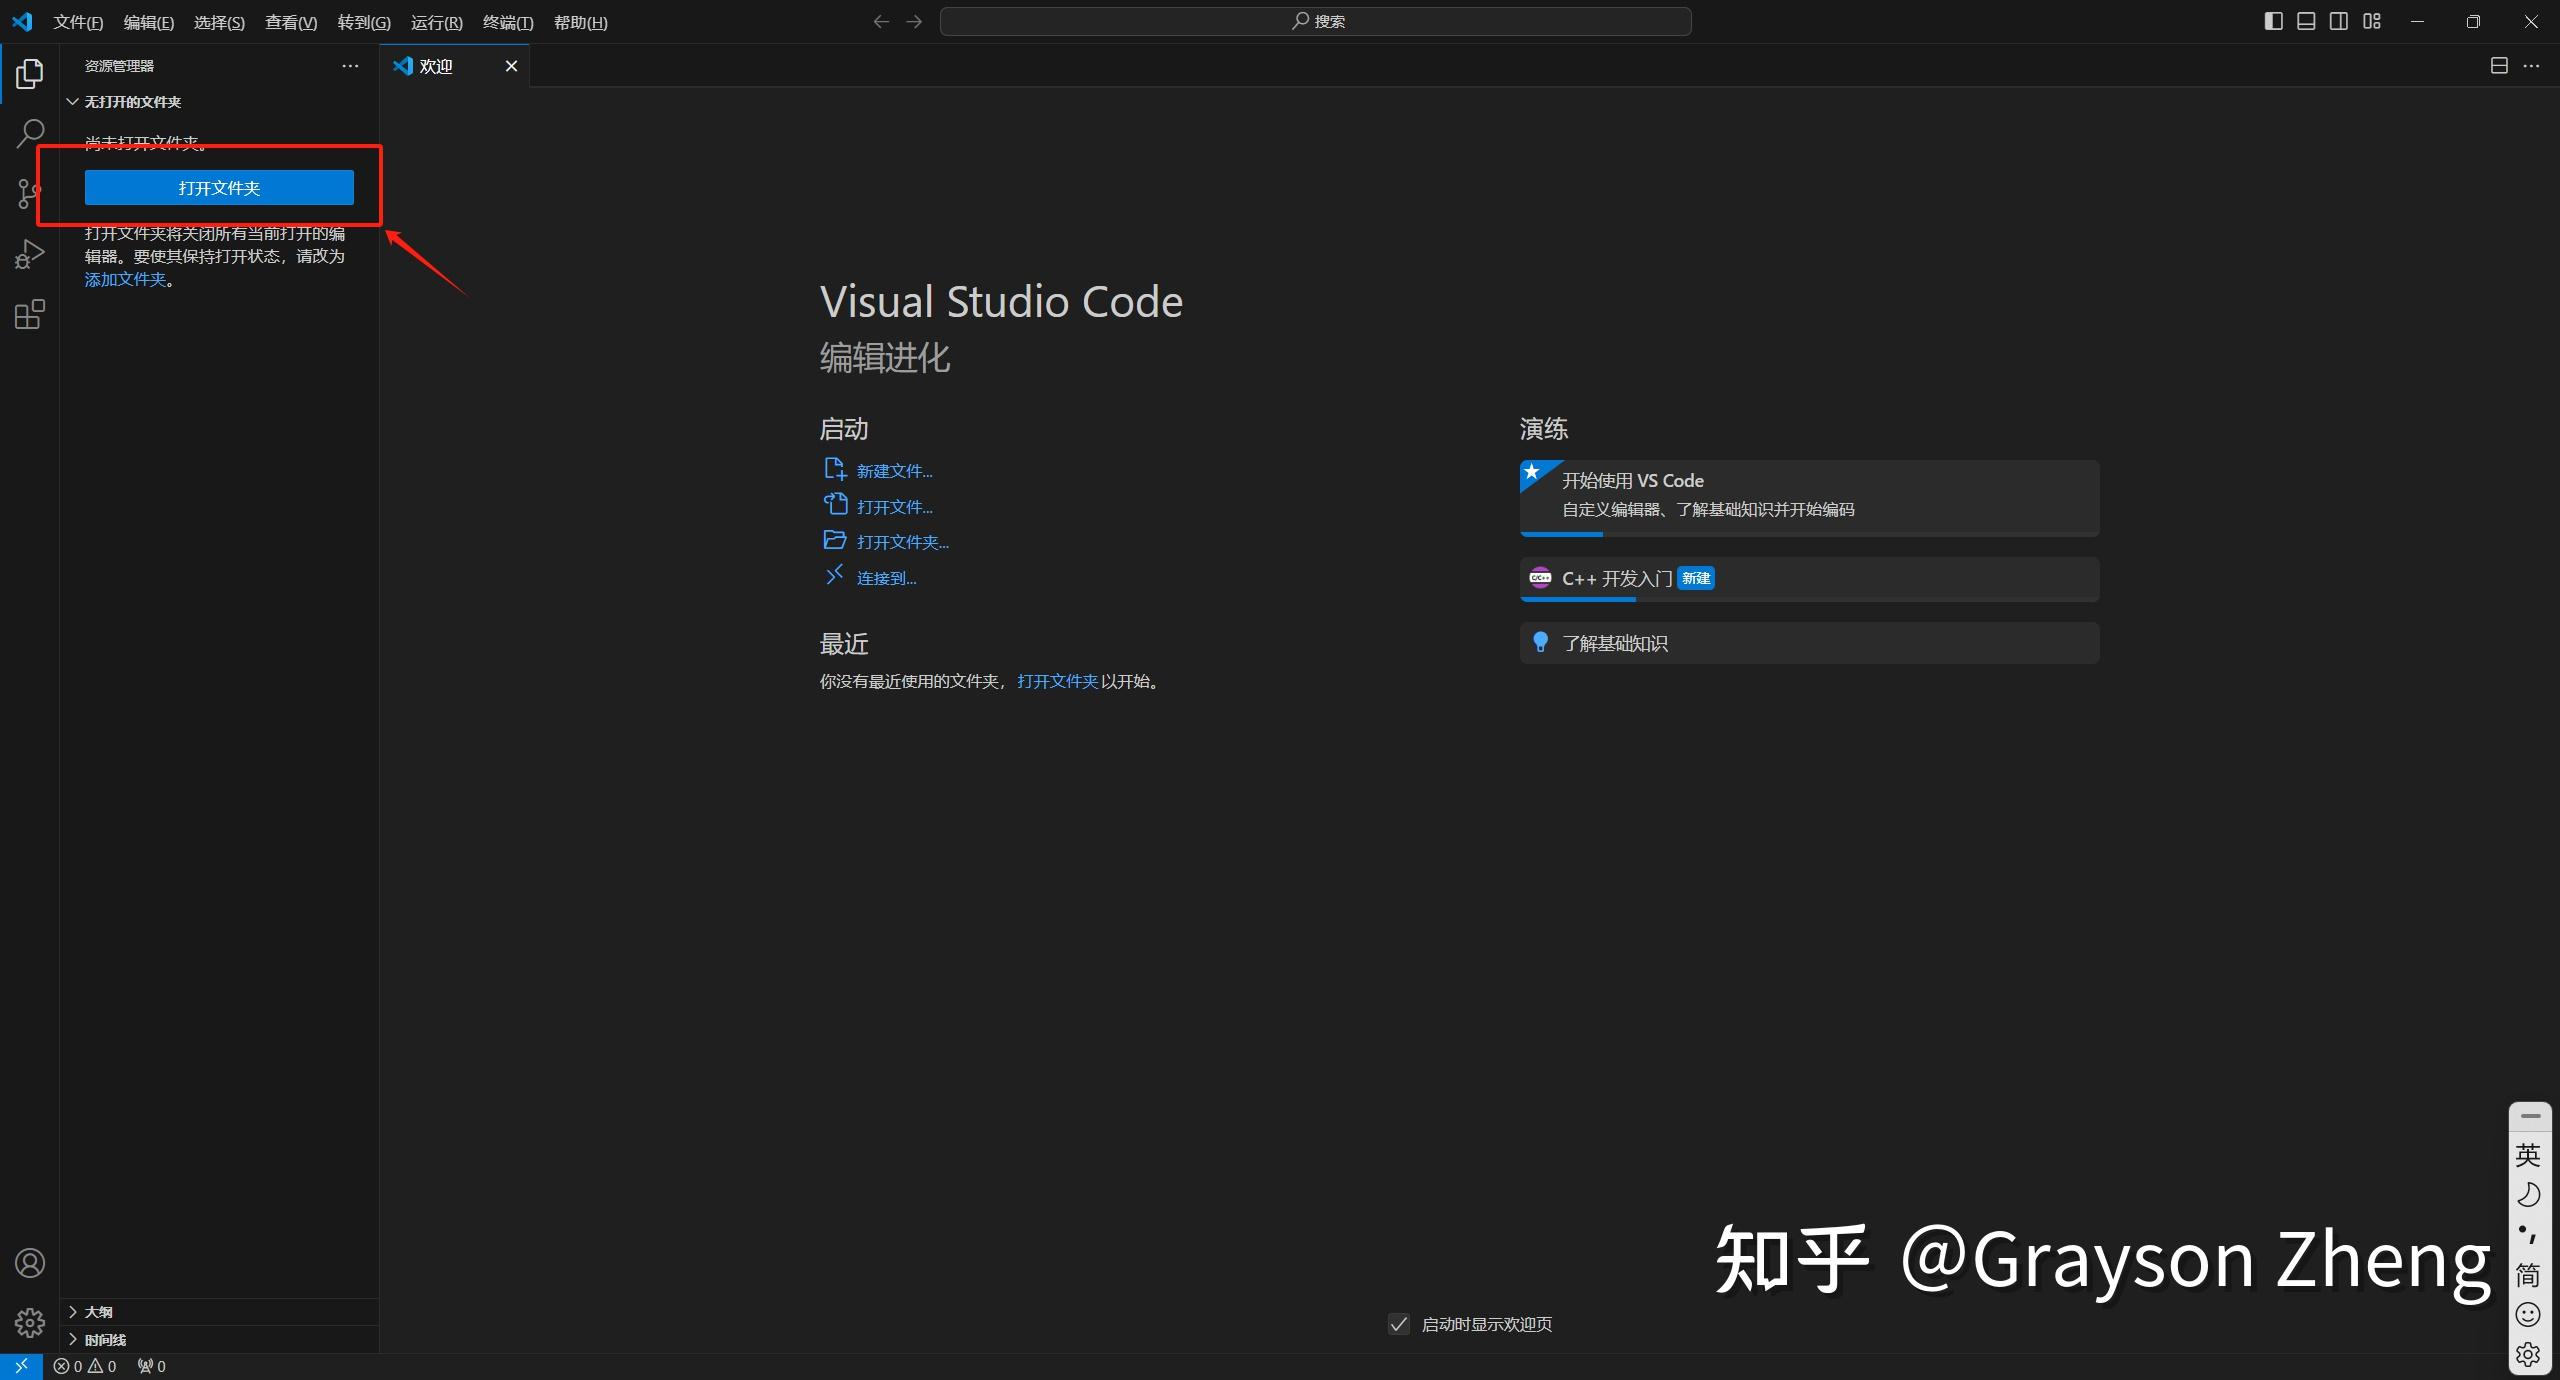Open the 文件(F) menu
This screenshot has width=2560, height=1380.
point(78,22)
